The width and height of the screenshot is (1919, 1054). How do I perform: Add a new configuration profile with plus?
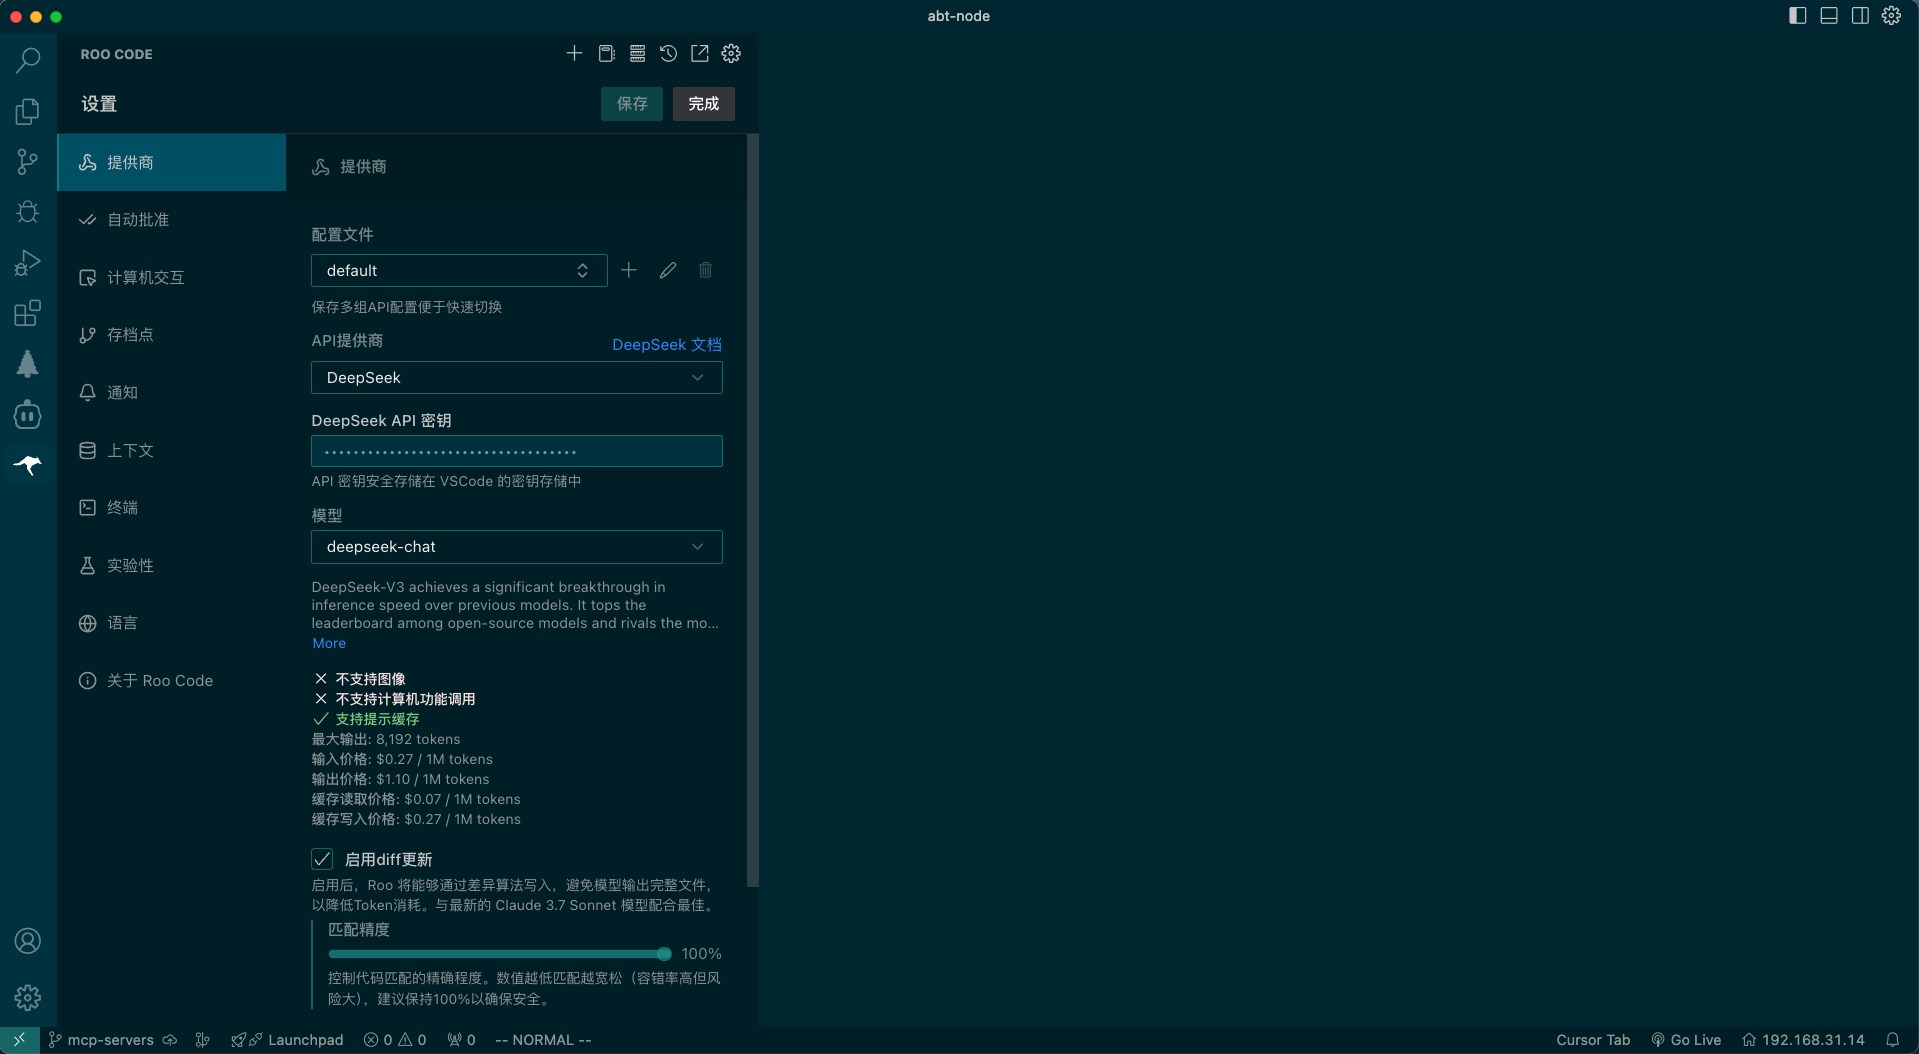[x=629, y=271]
